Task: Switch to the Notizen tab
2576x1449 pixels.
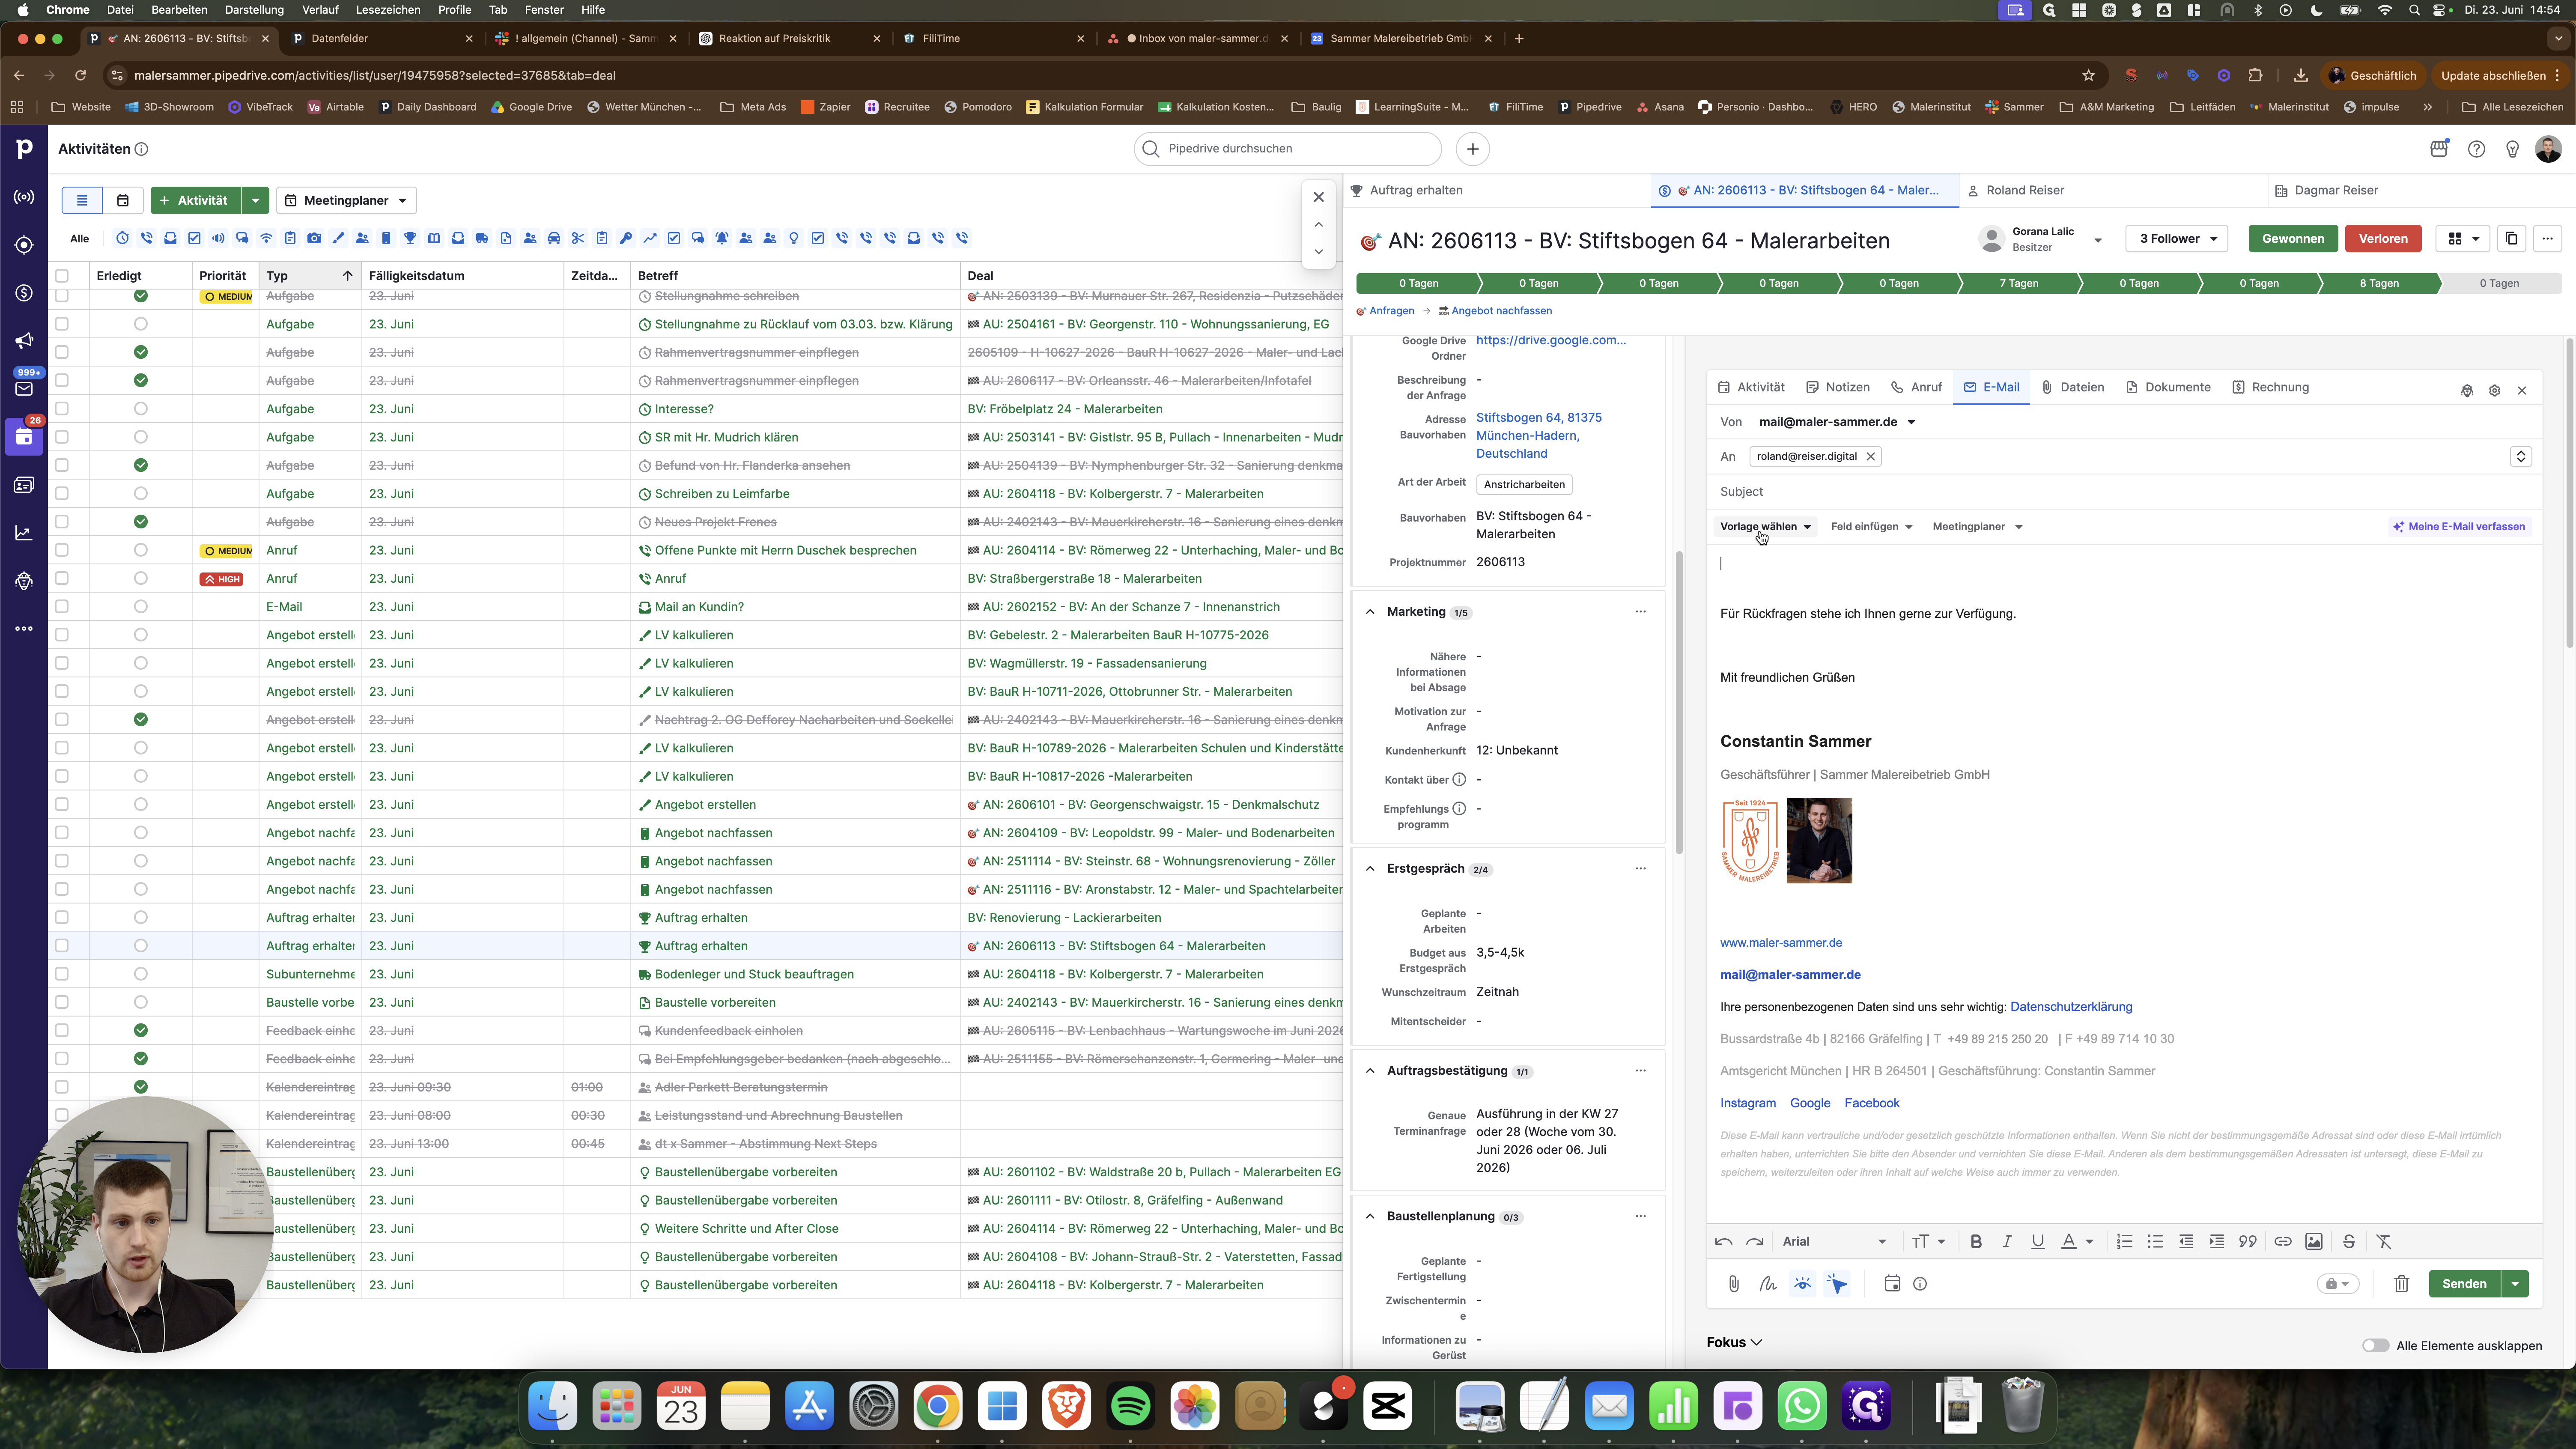Action: coord(1838,388)
